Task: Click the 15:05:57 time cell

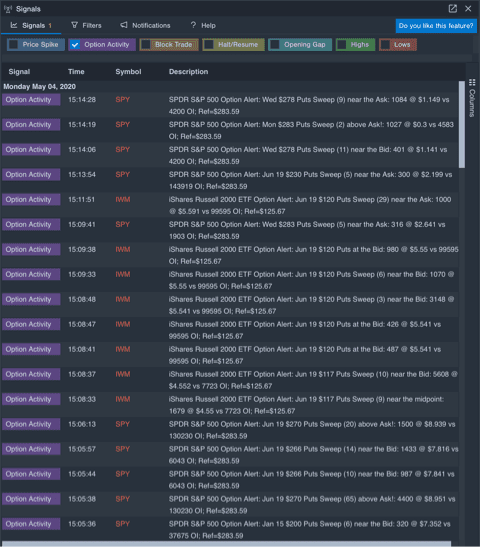Action: 82,449
